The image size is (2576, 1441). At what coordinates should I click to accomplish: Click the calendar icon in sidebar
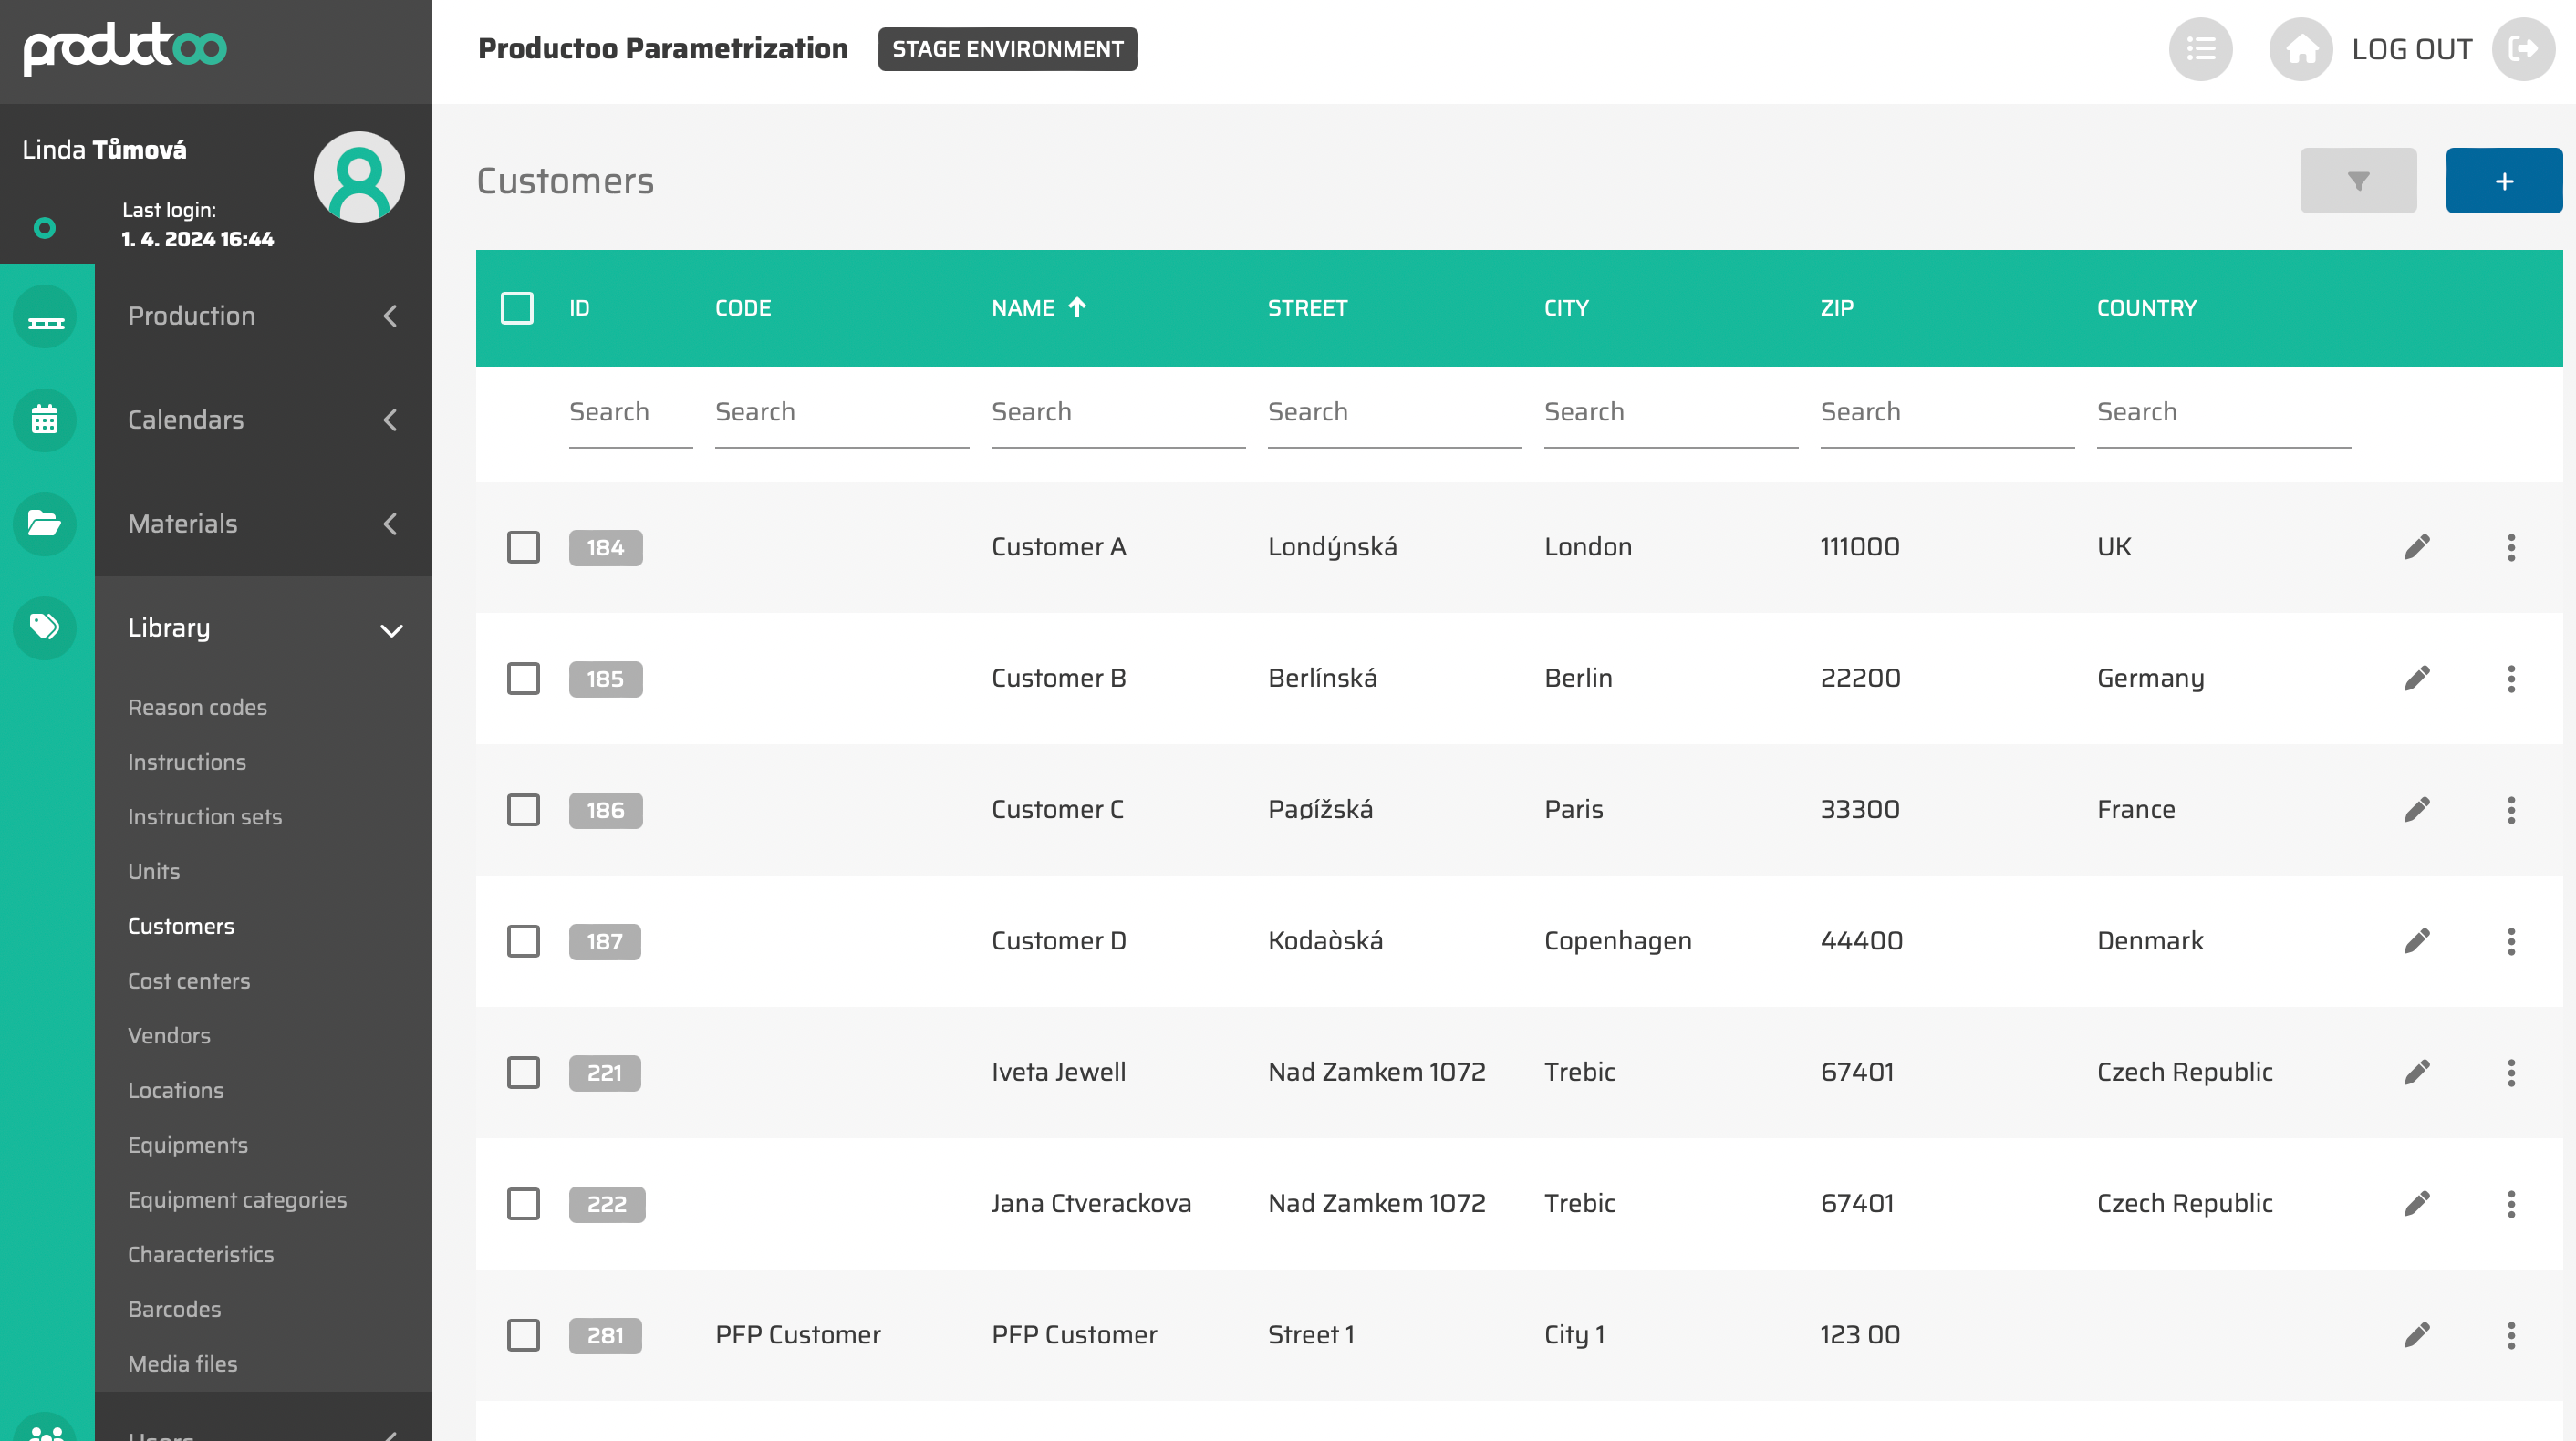pos(44,420)
